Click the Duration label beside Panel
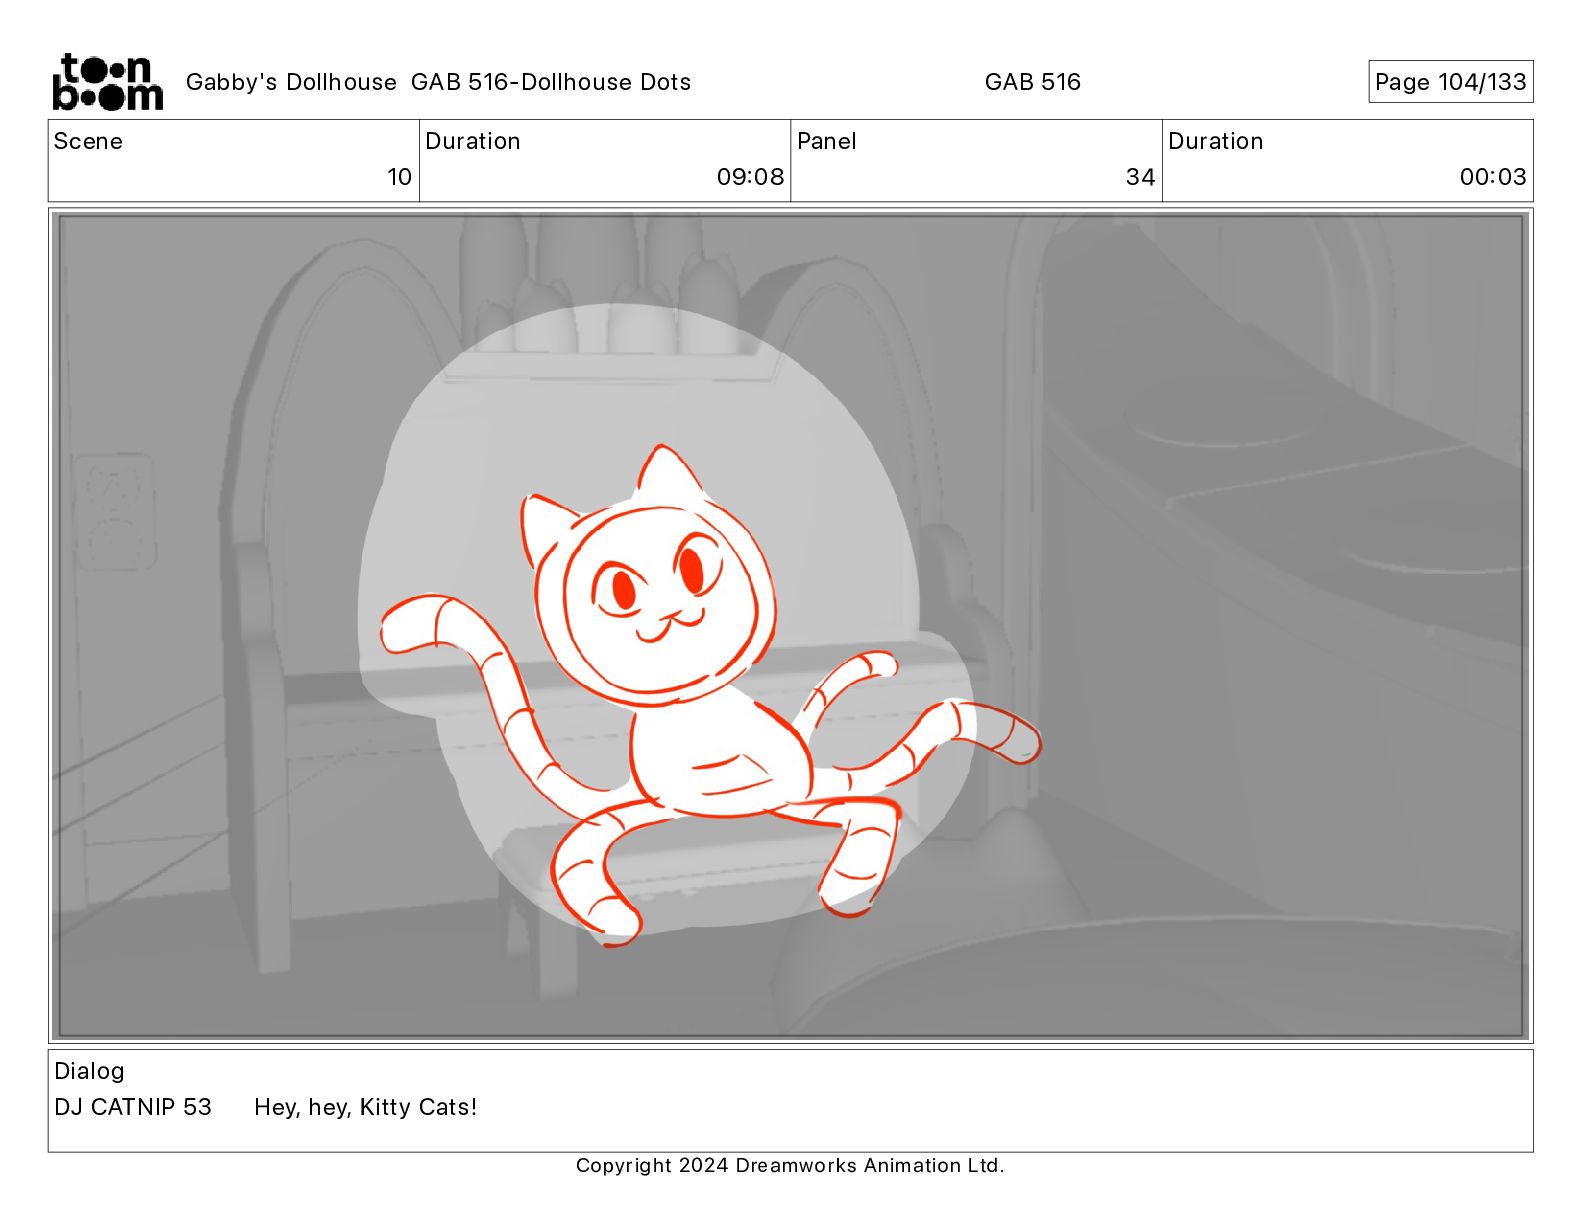The height and width of the screenshot is (1224, 1584). pos(1216,141)
